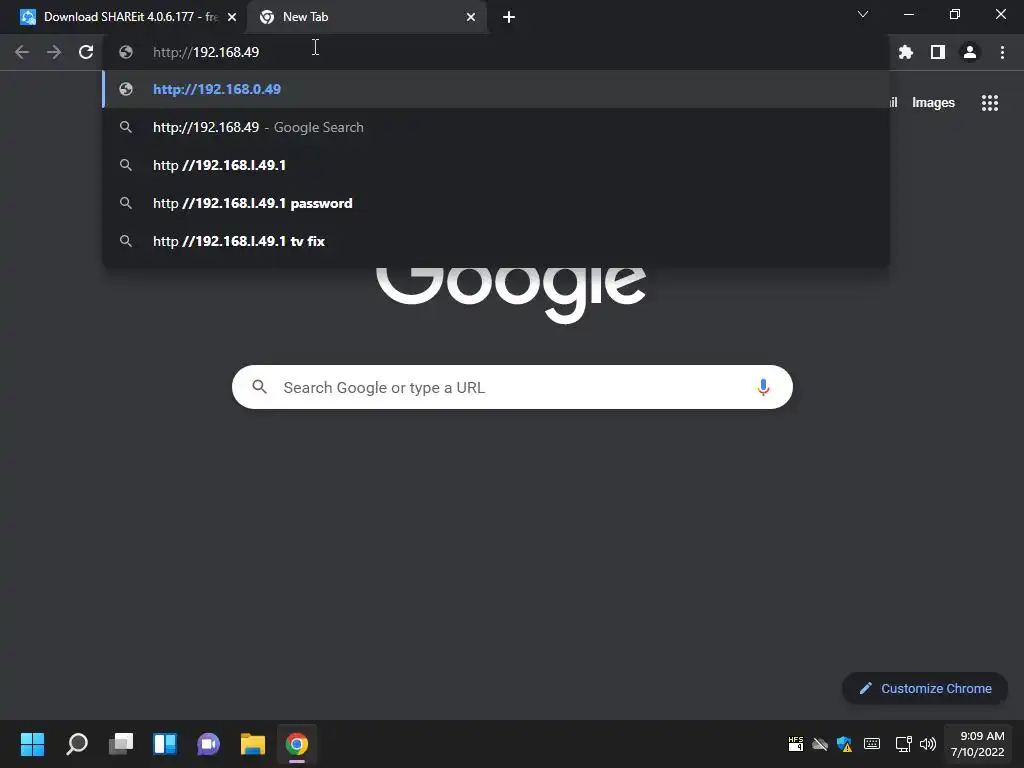Choose suggestion http://192.168.0.49
1024x768 pixels.
(x=496, y=89)
